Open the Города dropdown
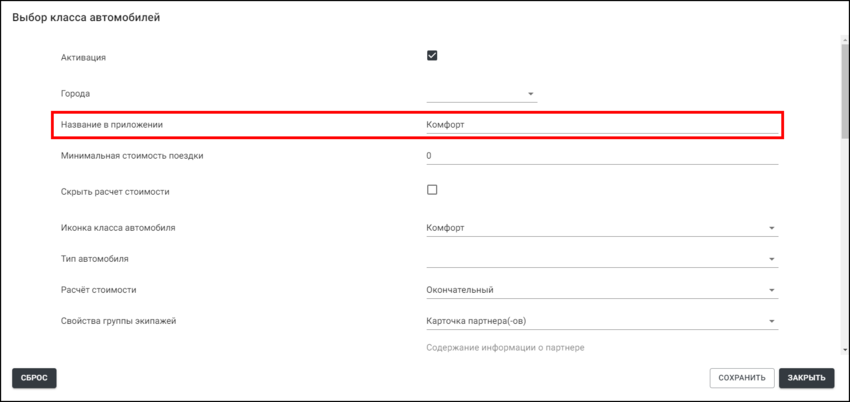 click(482, 94)
